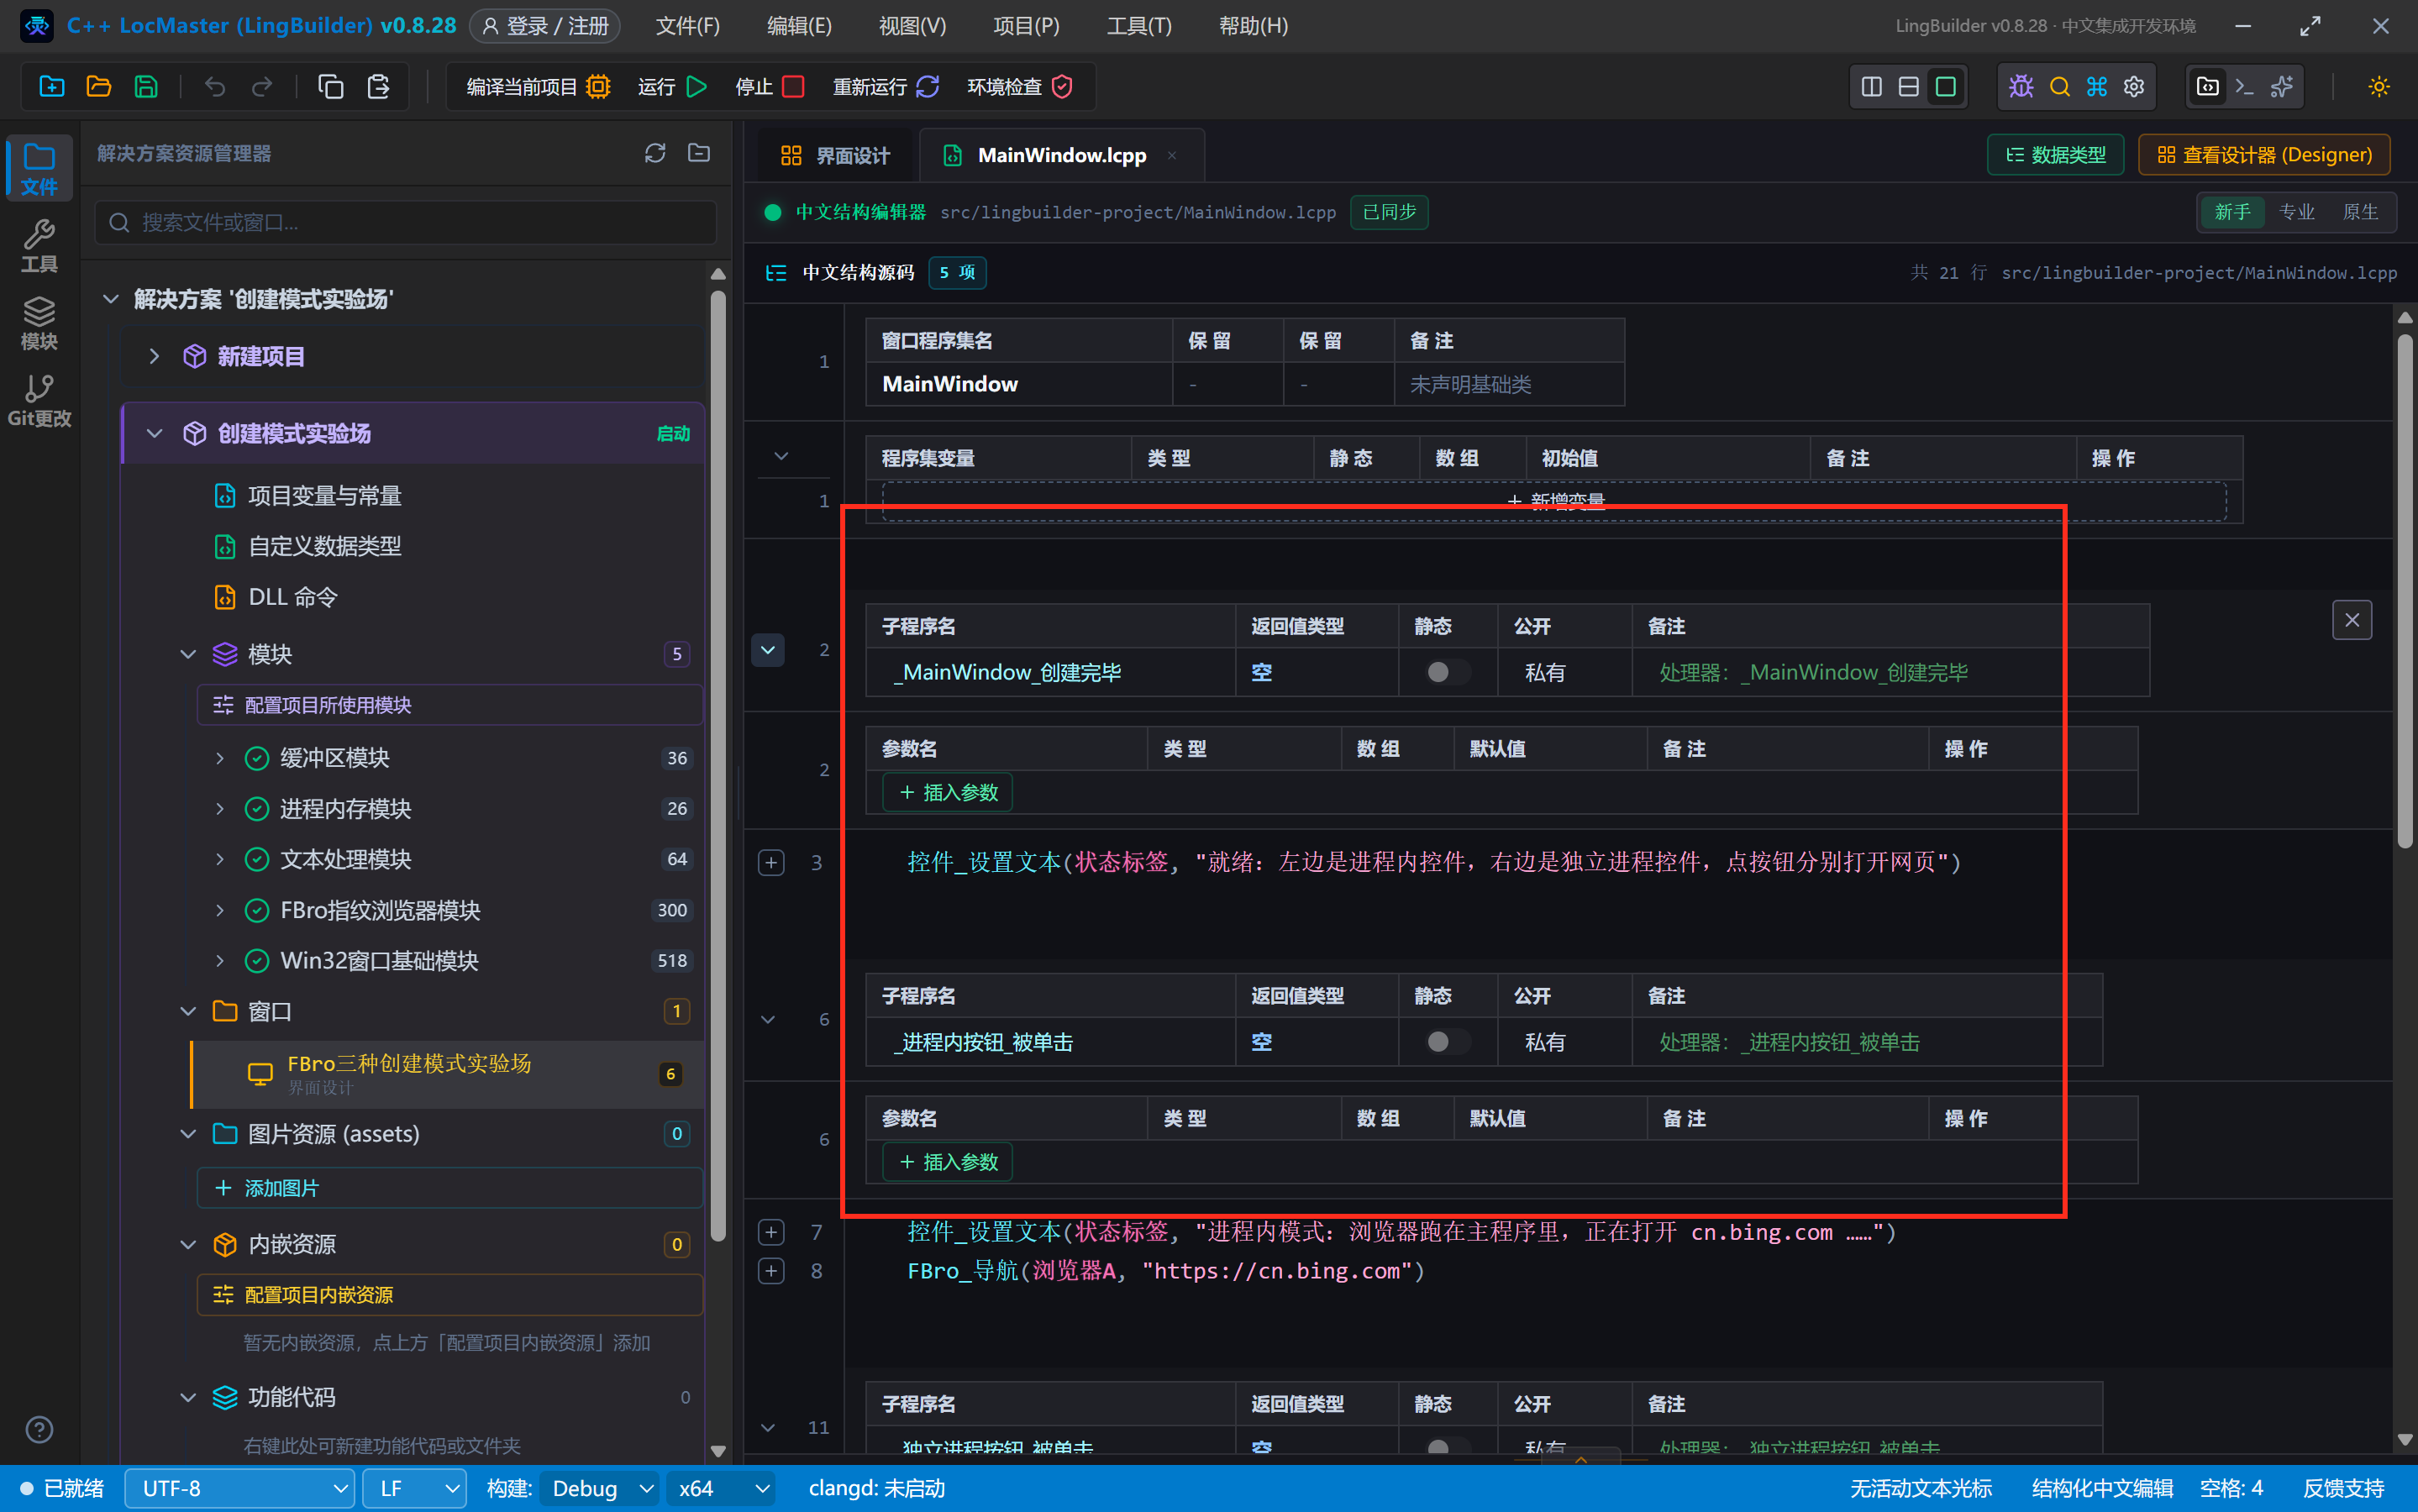This screenshot has width=2418, height=1512.
Task: Open the terminal prompt icon
Action: [2245, 87]
